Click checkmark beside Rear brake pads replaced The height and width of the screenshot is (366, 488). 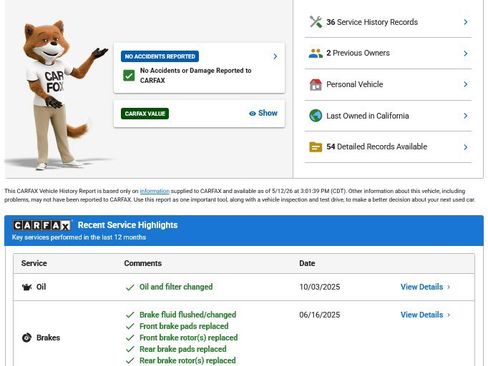coord(130,349)
